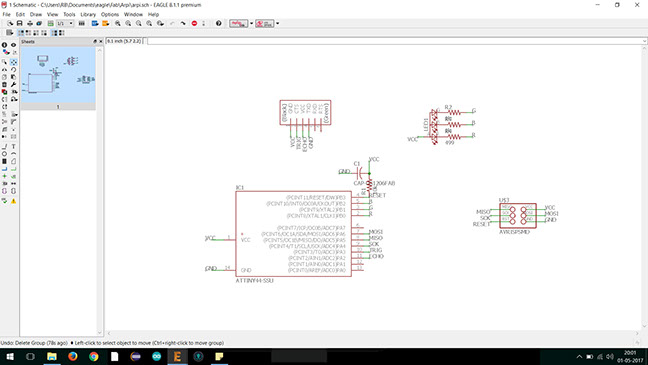Click the Use library toolbar icon
Image resolution: width=648 pixels, height=365 pixels.
(x=82, y=24)
